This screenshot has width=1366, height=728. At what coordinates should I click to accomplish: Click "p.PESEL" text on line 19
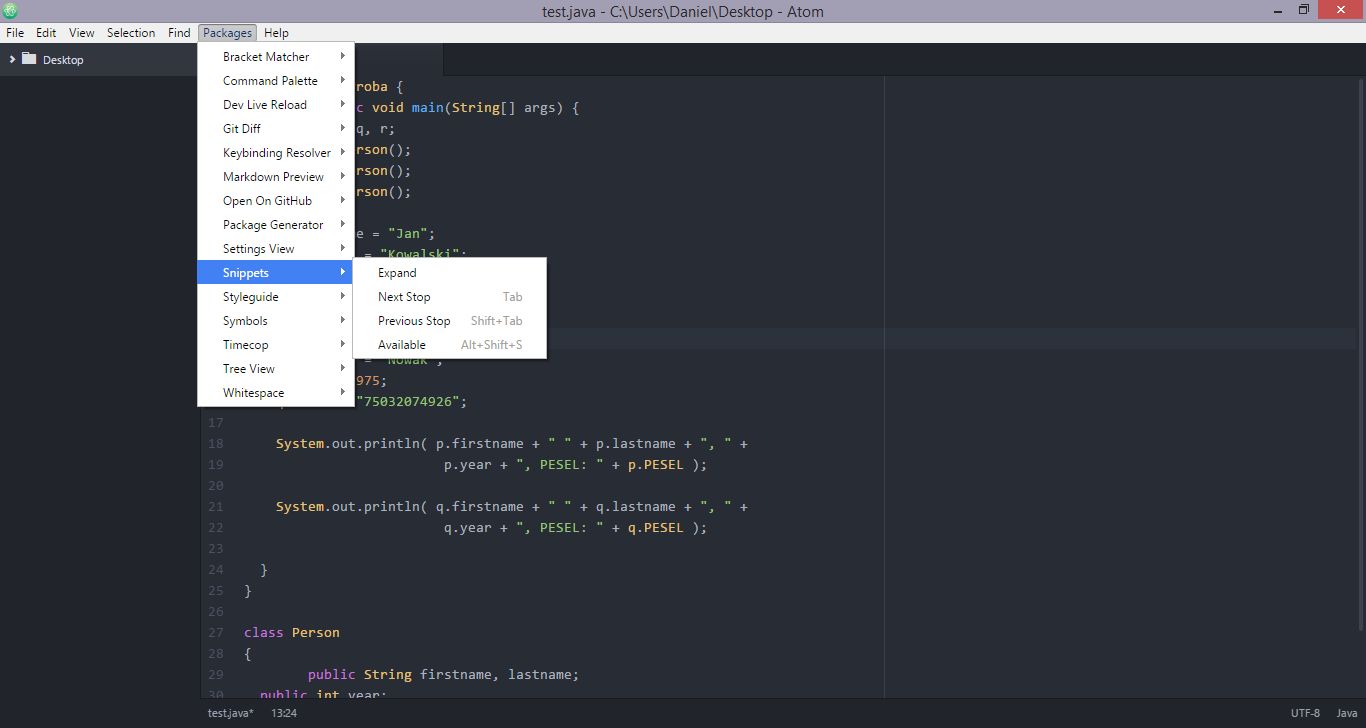pyautogui.click(x=656, y=464)
